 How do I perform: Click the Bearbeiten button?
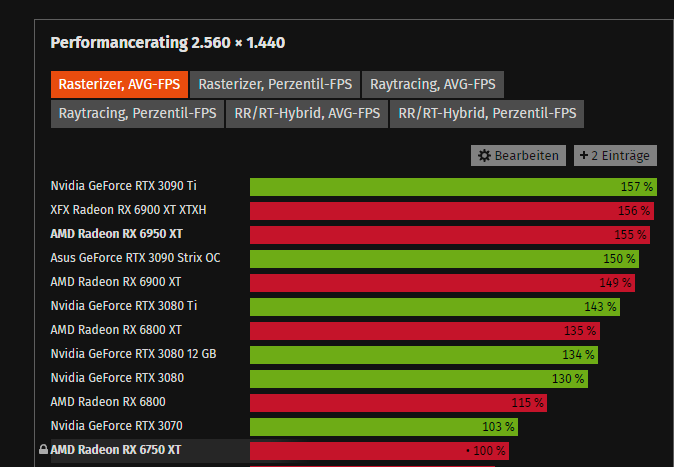click(x=518, y=155)
